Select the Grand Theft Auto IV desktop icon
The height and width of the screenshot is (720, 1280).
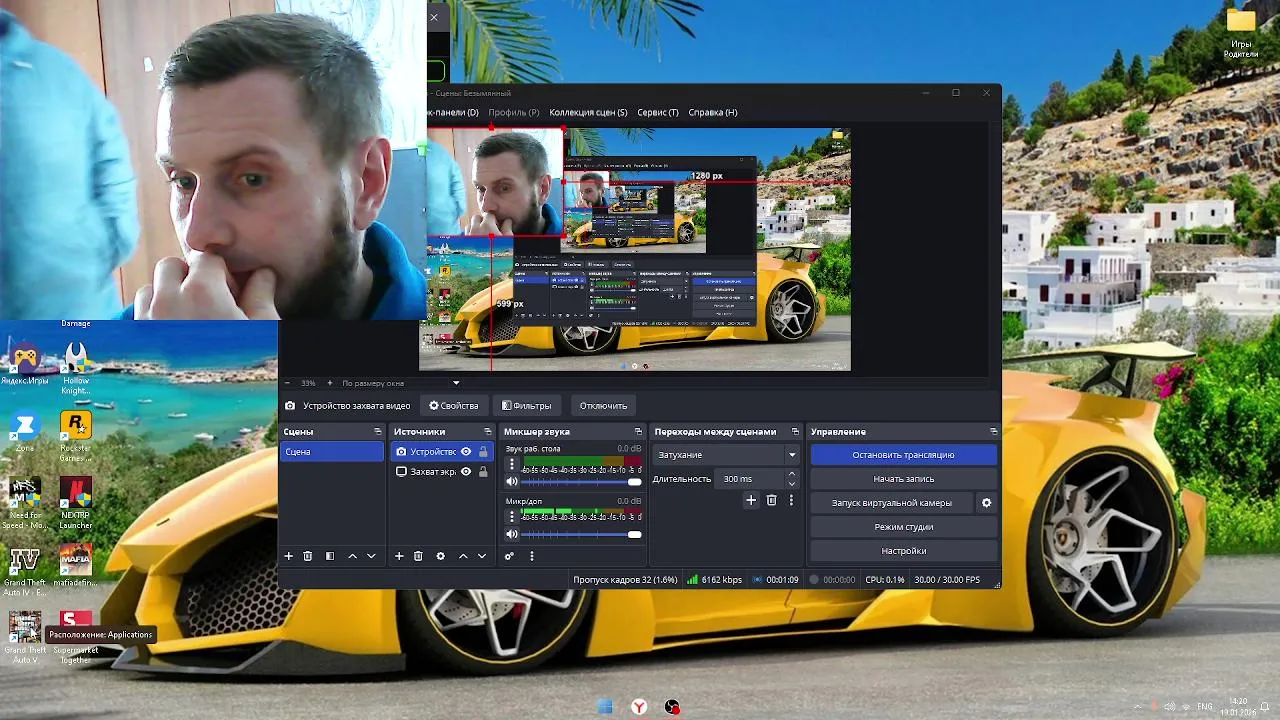(x=24, y=571)
